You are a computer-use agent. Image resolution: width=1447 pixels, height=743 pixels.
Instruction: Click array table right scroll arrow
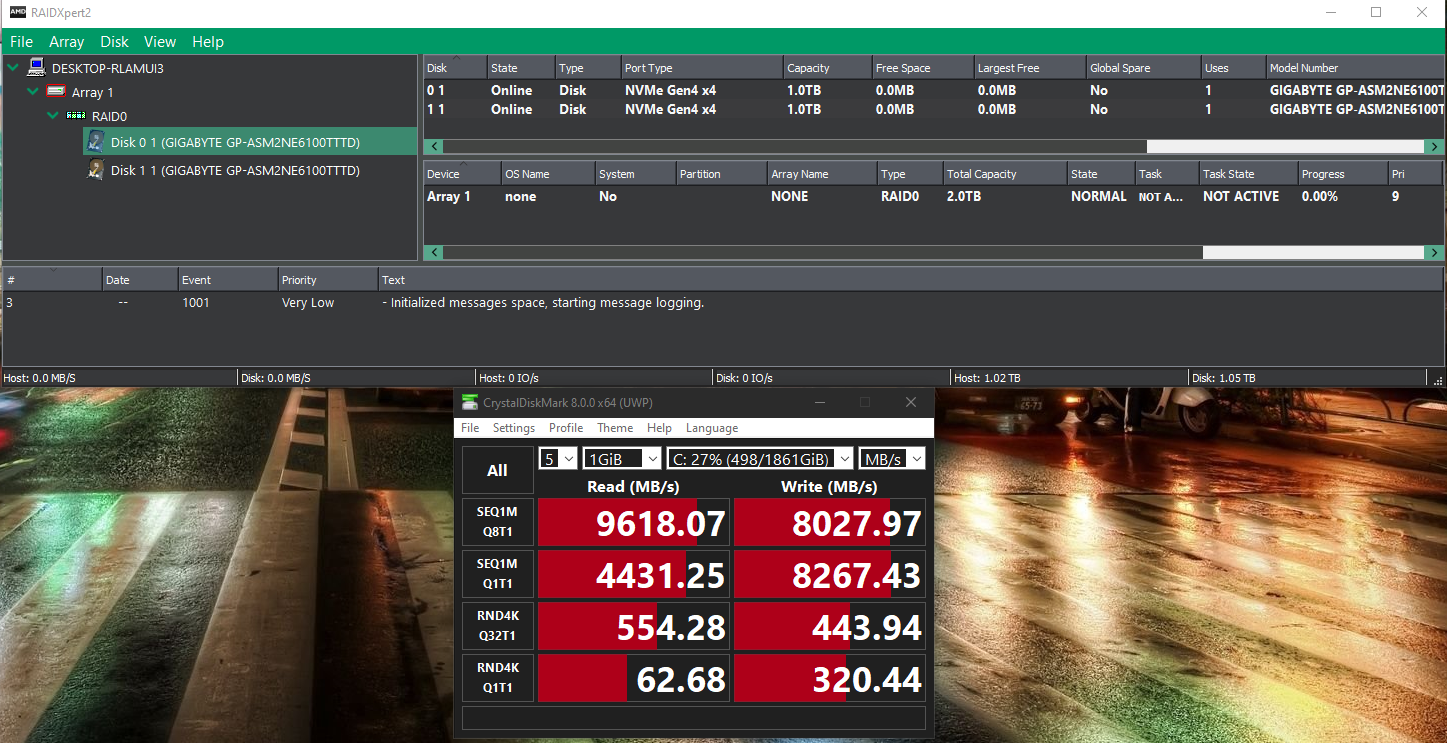coord(1435,252)
